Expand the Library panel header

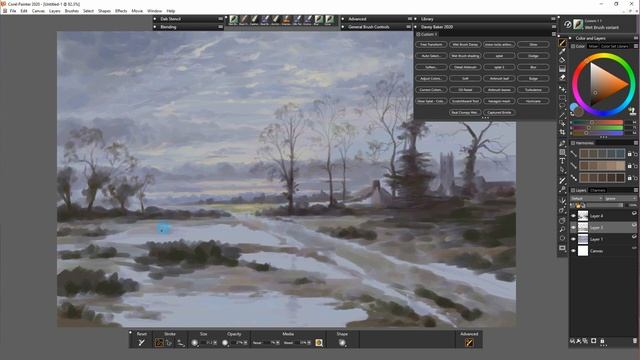[416, 19]
